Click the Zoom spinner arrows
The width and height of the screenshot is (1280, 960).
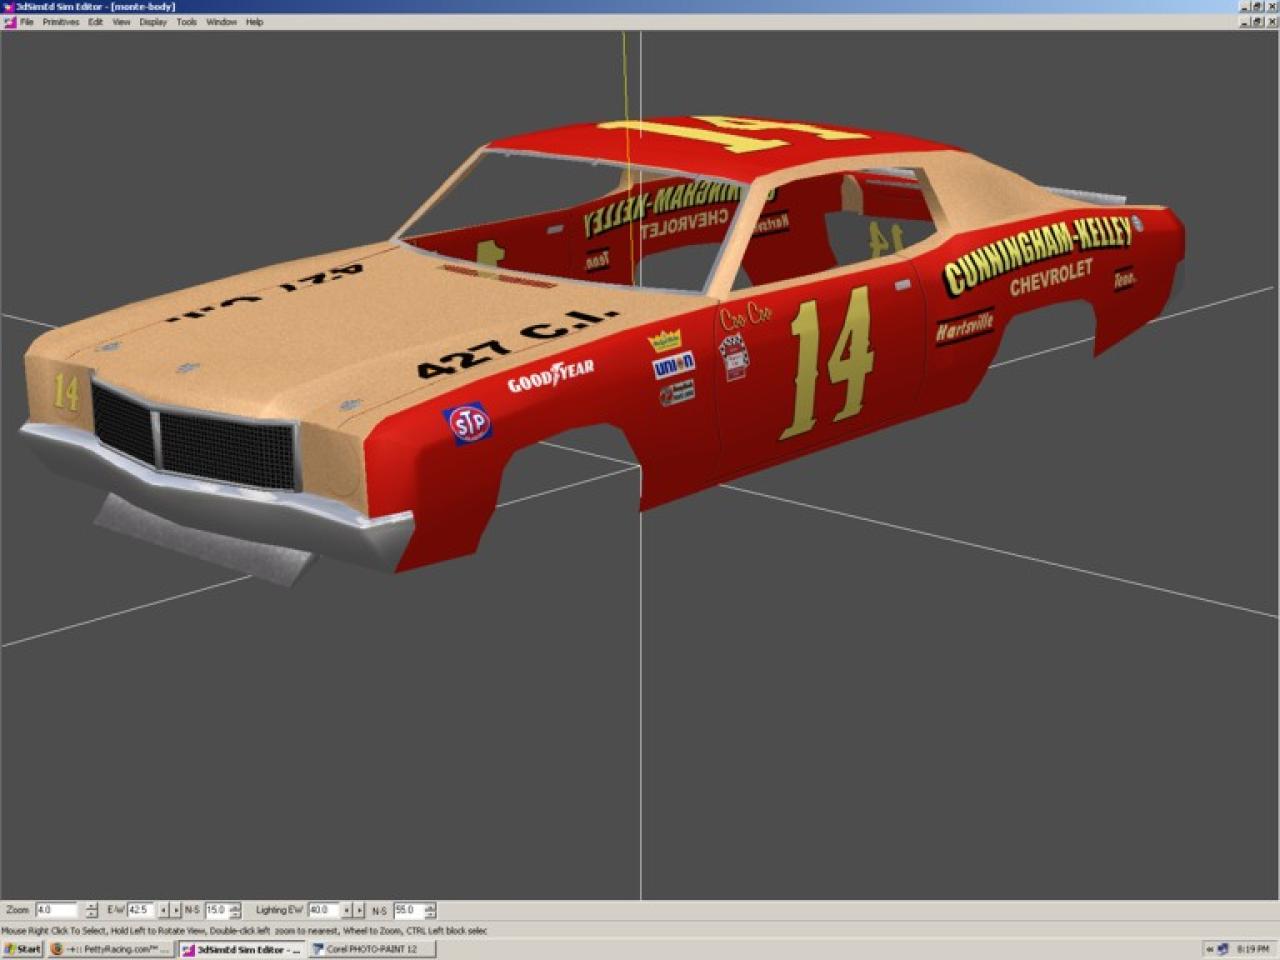92,910
